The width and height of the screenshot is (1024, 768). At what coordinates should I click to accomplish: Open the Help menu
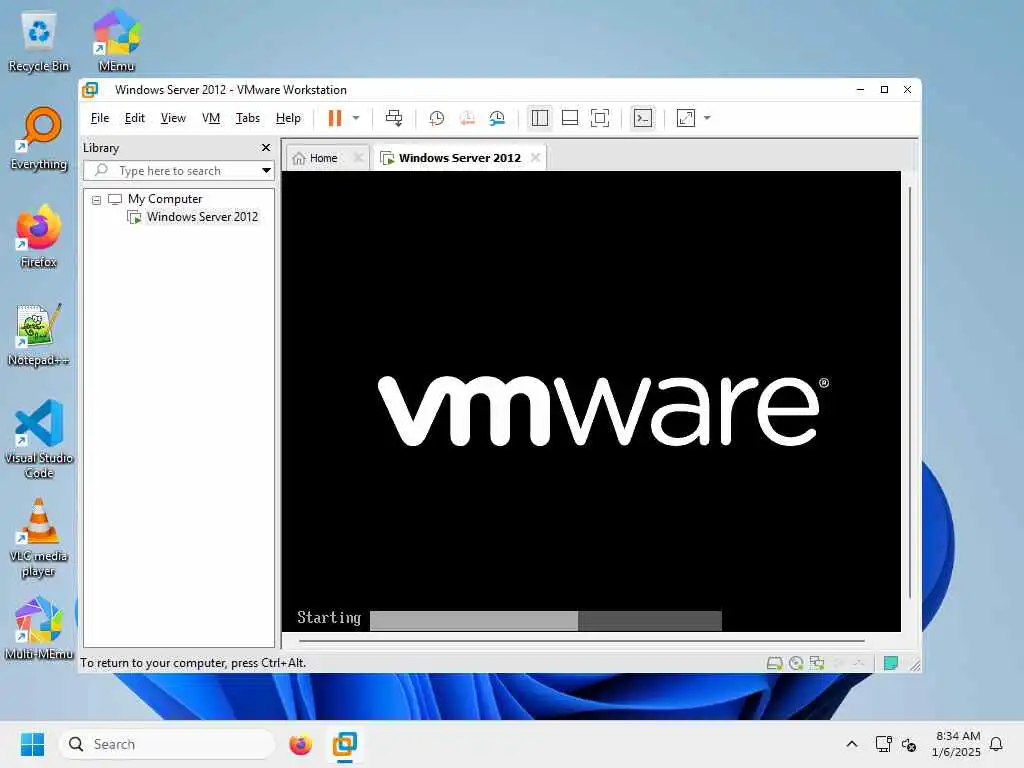288,118
